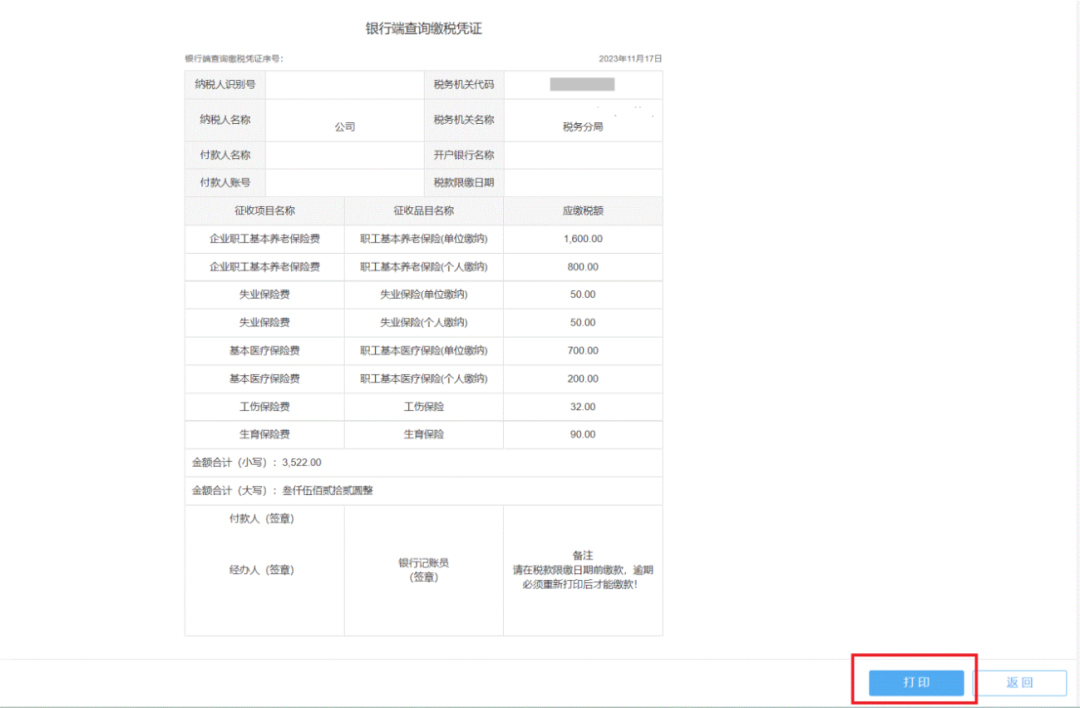Click the 1,600.00 pension amount cell
1080x708 pixels.
583,239
